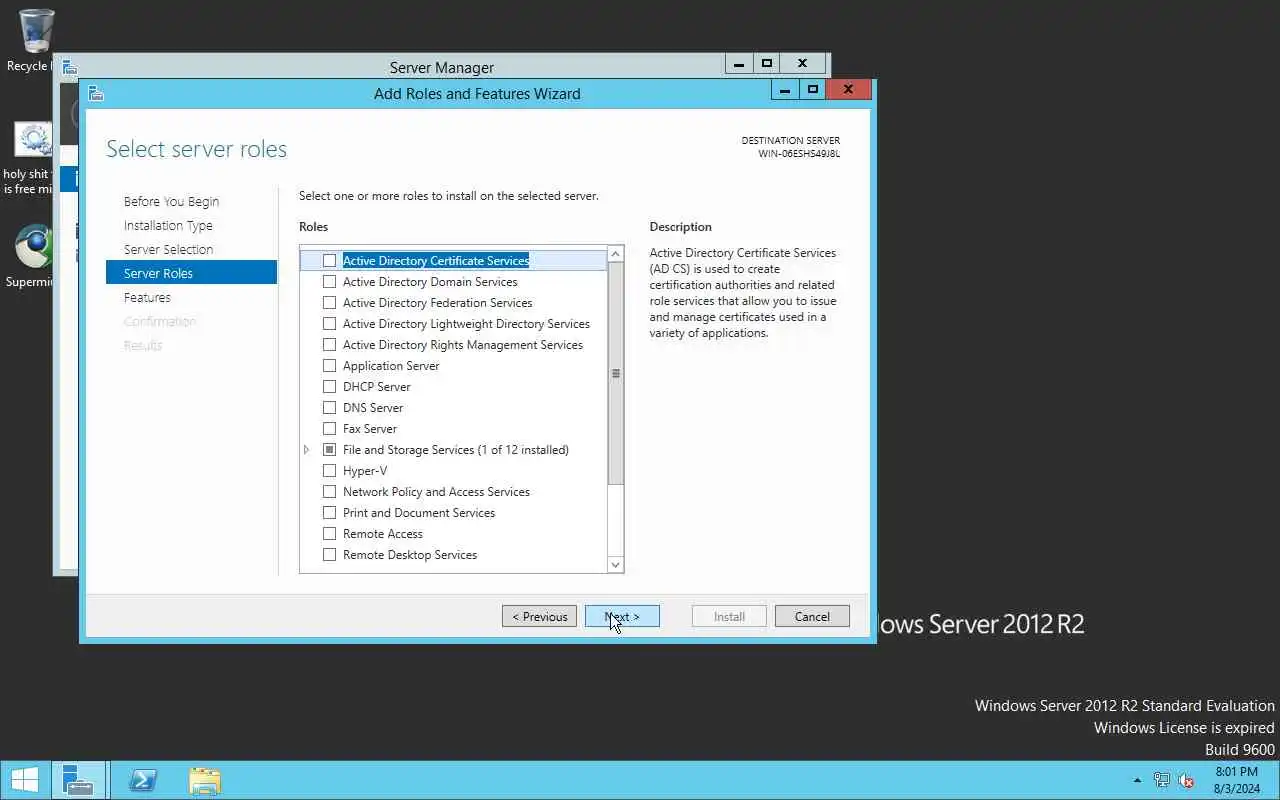
Task: Toggle File and Storage Services checkbox
Action: click(x=329, y=449)
